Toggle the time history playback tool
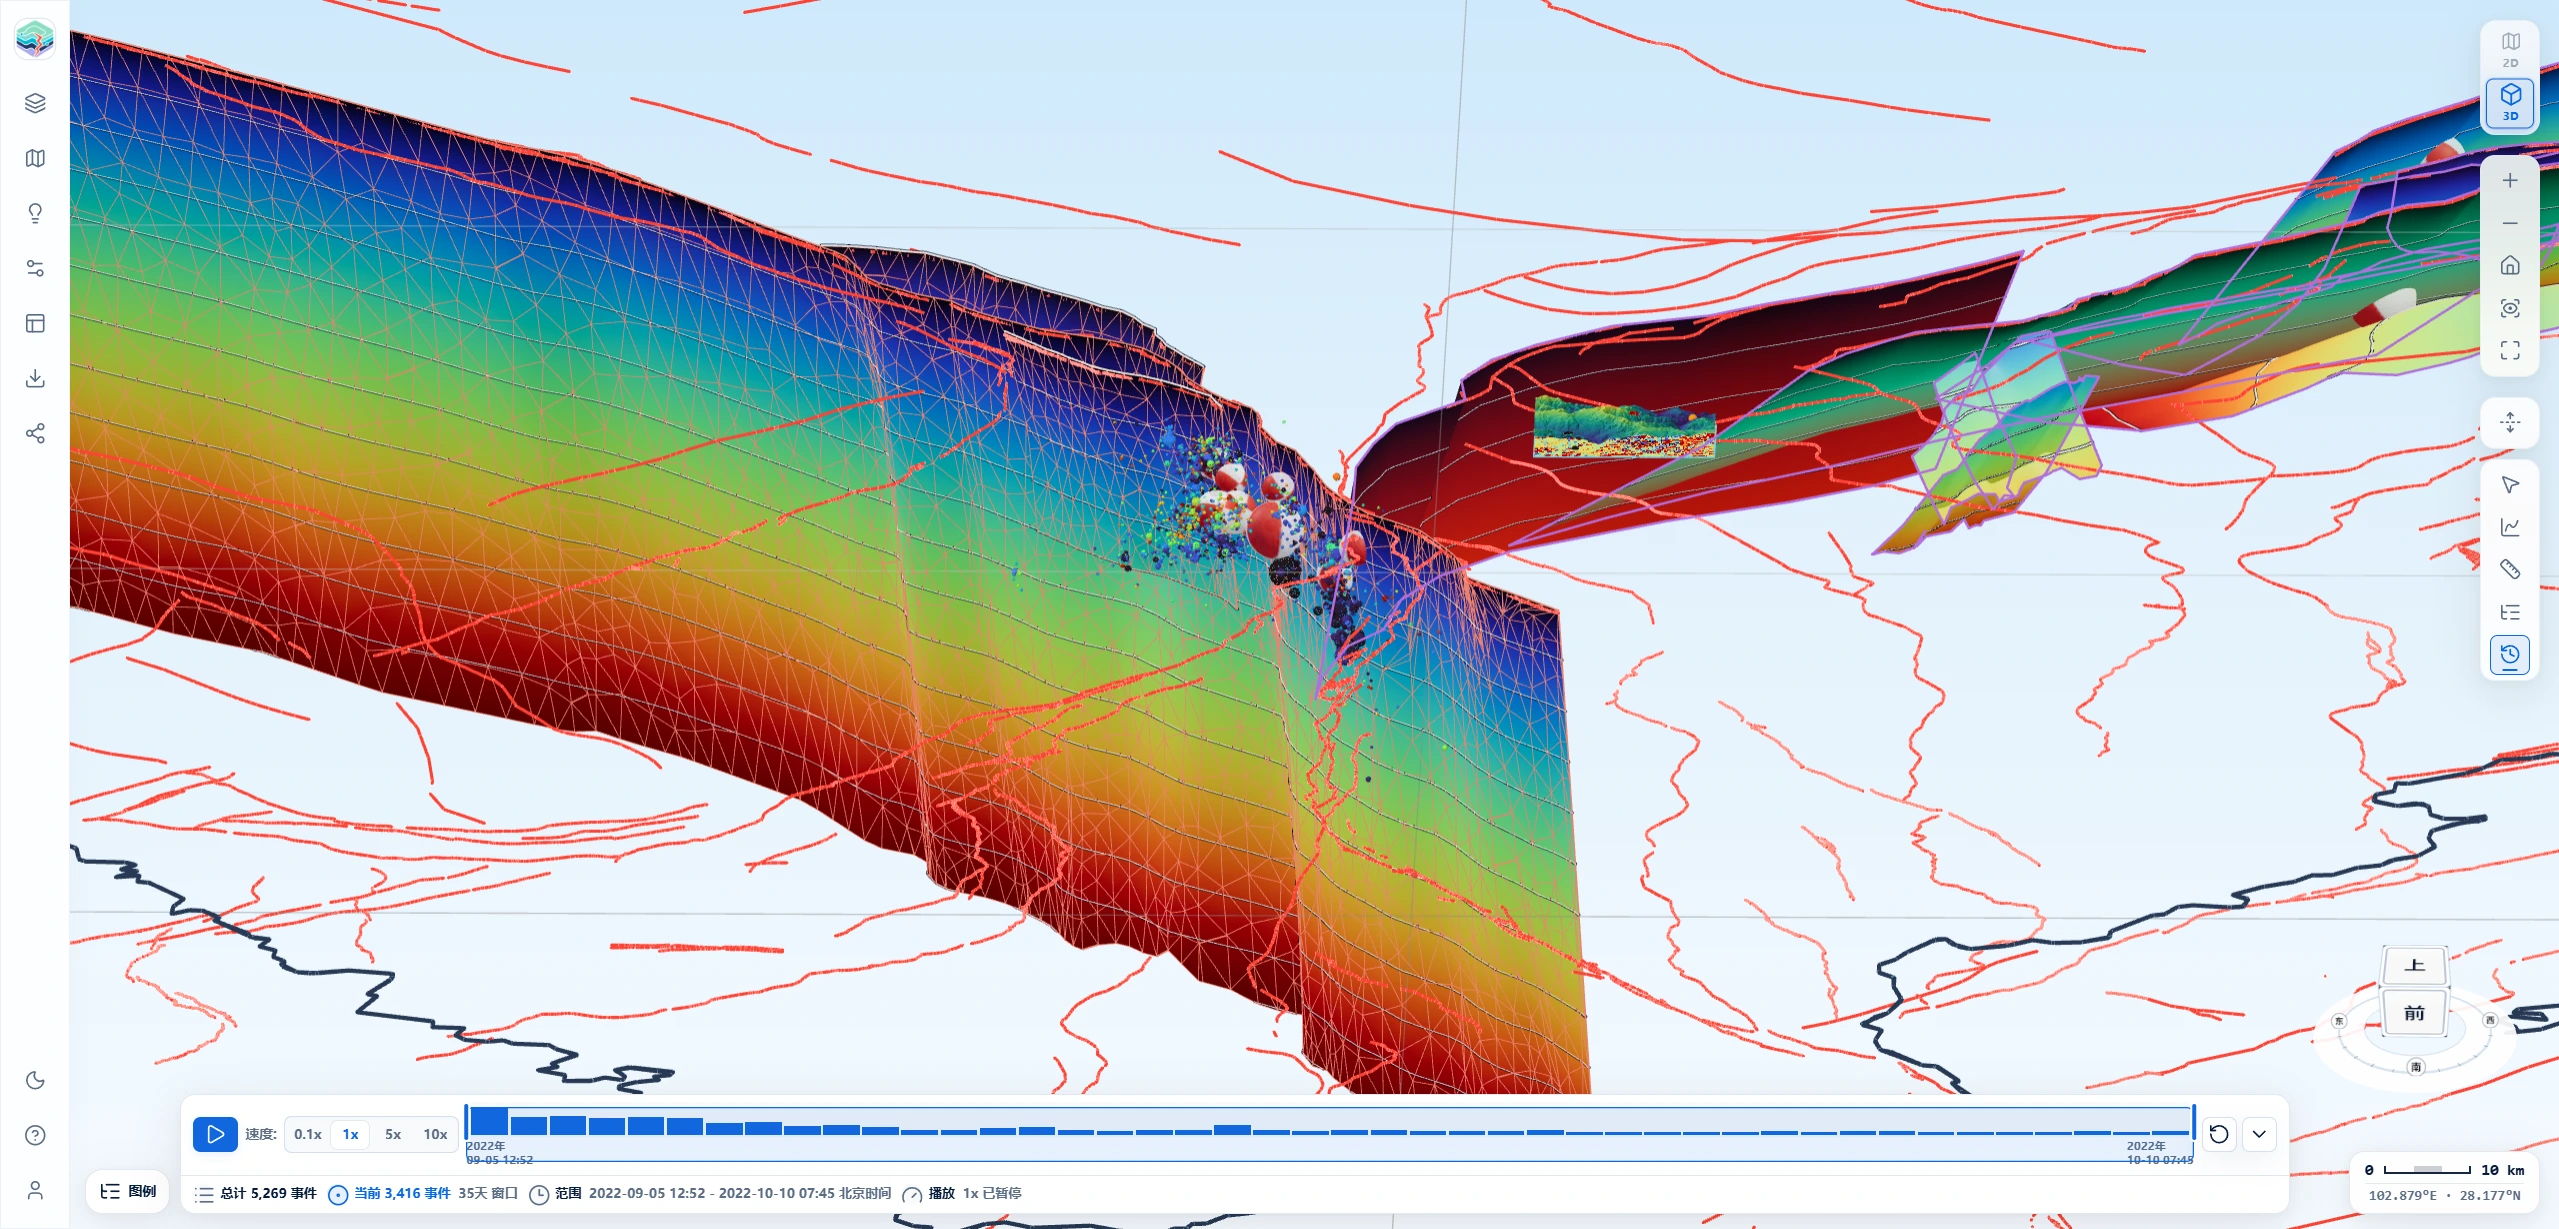The image size is (2559, 1229). tap(2510, 655)
